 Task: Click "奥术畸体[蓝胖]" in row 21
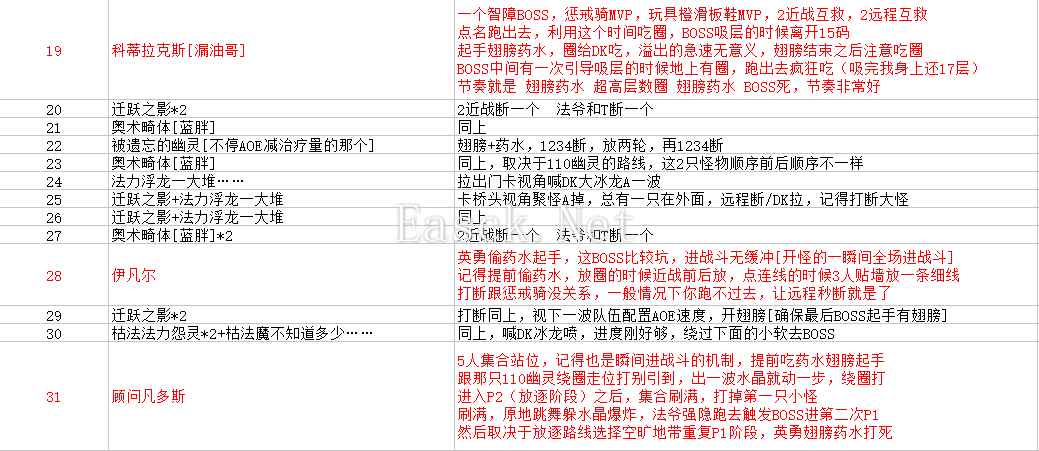click(163, 128)
